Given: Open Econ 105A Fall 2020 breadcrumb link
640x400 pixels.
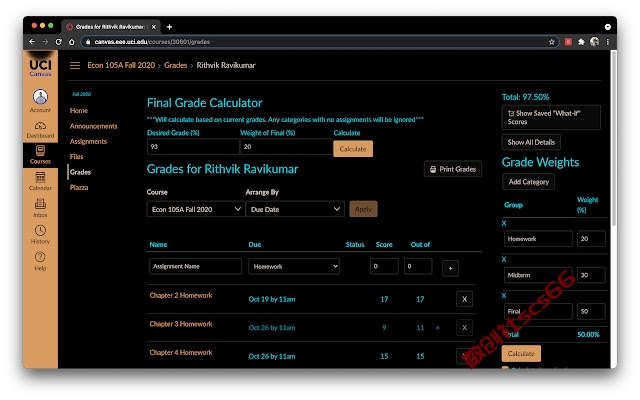Looking at the screenshot, I should (121, 65).
